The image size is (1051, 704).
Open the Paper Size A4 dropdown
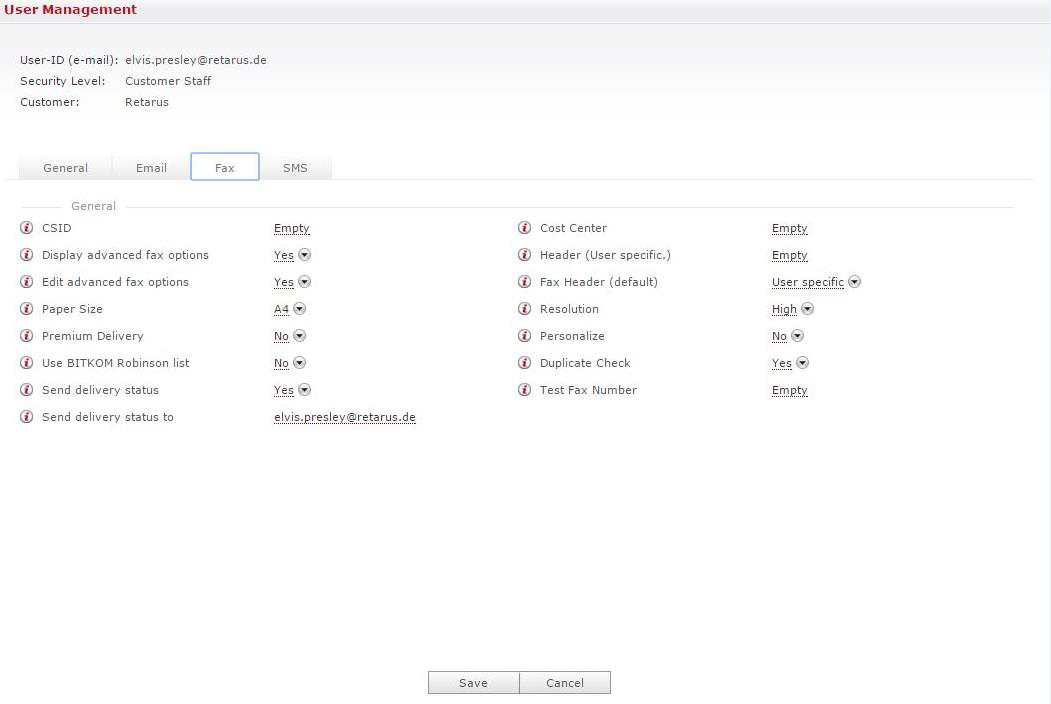tap(299, 309)
